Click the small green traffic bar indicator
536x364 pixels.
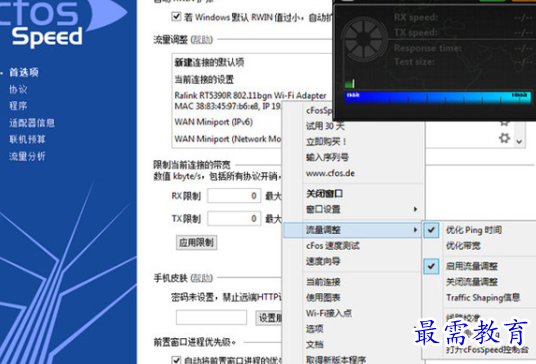(350, 83)
